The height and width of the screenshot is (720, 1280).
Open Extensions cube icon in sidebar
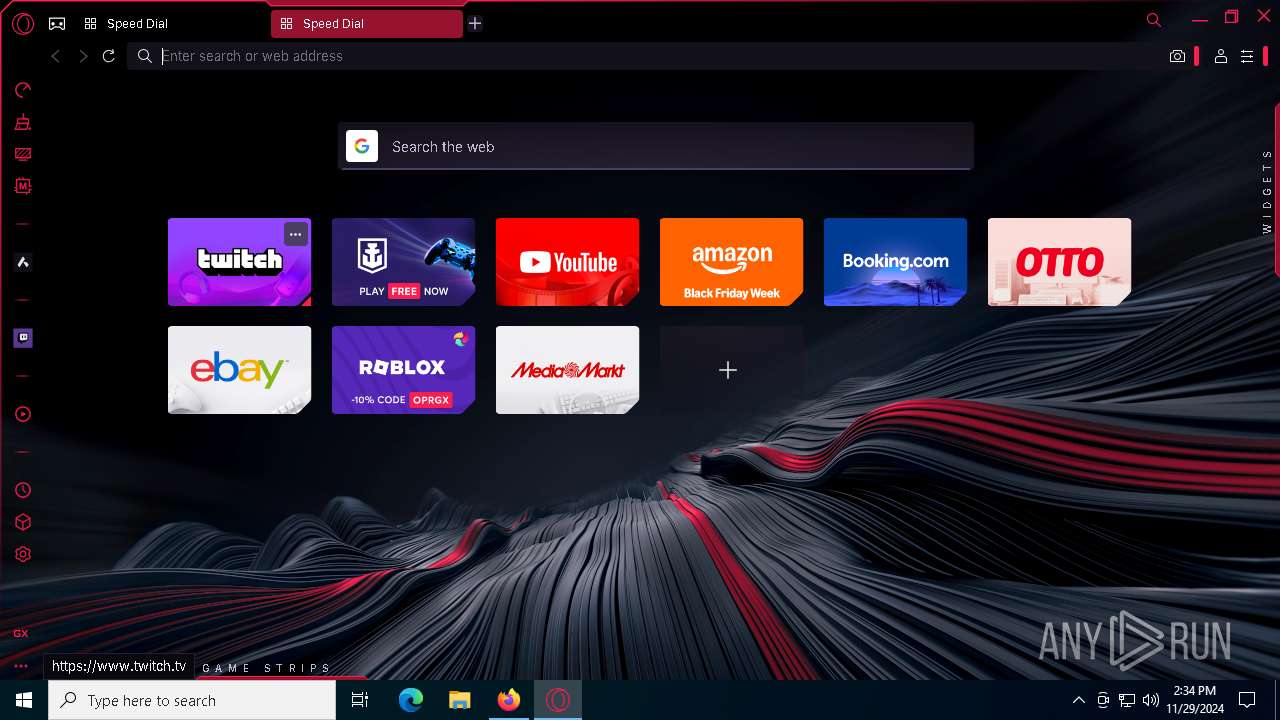click(23, 522)
